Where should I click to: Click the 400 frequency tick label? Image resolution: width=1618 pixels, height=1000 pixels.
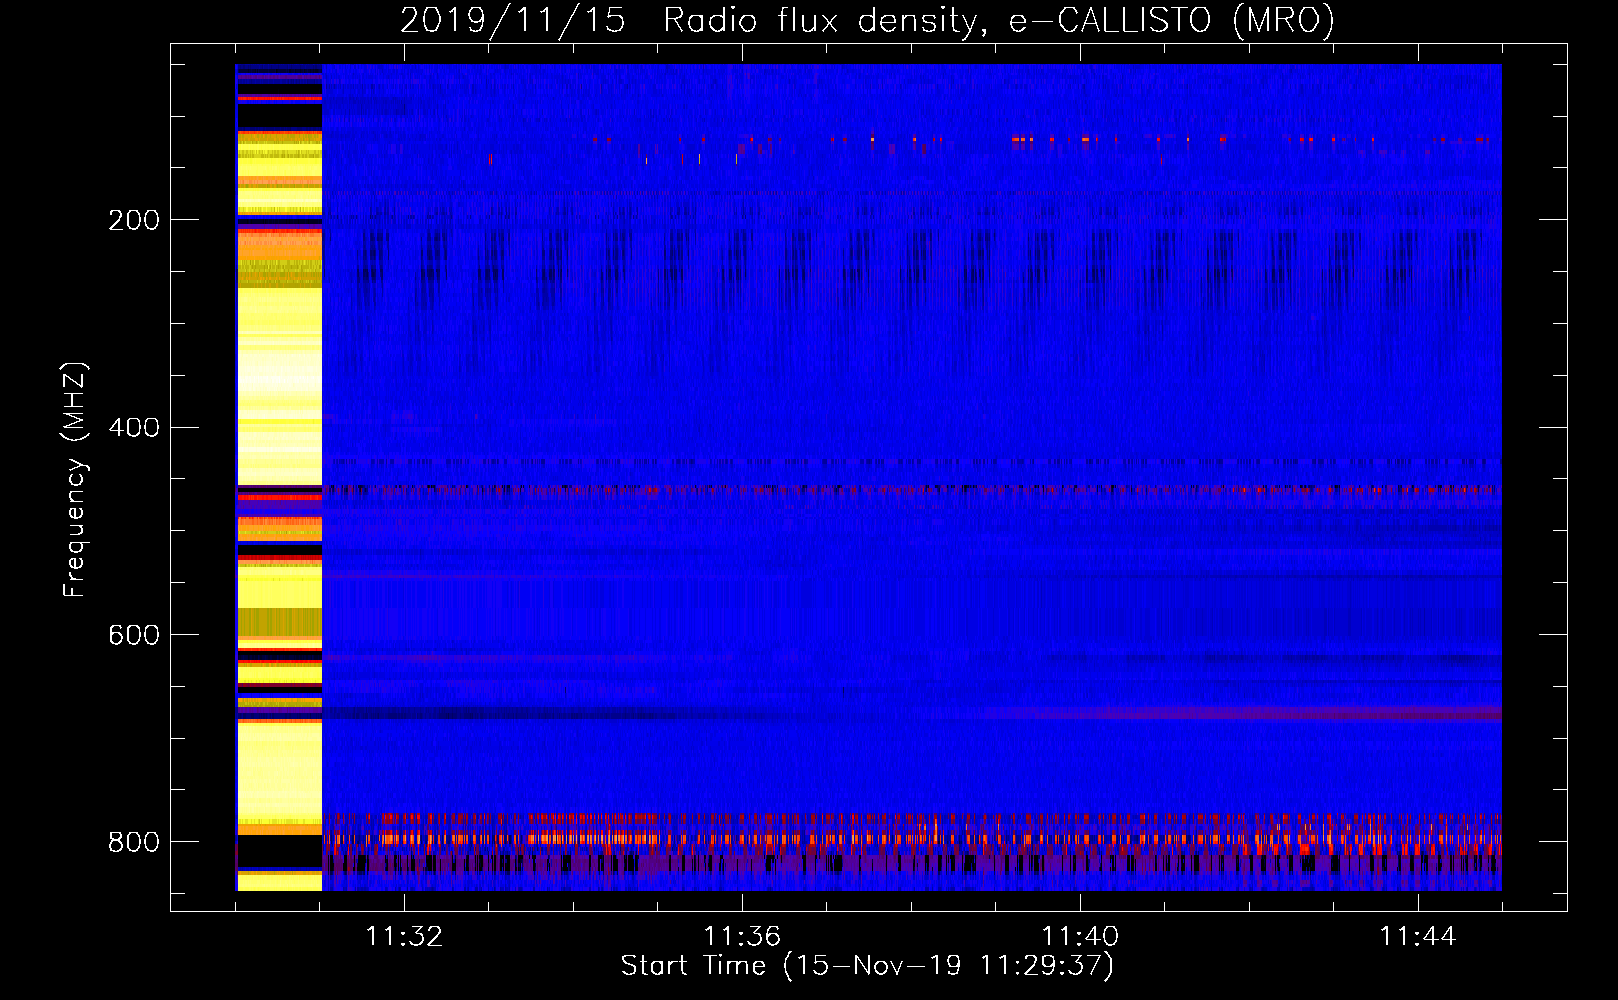click(133, 428)
